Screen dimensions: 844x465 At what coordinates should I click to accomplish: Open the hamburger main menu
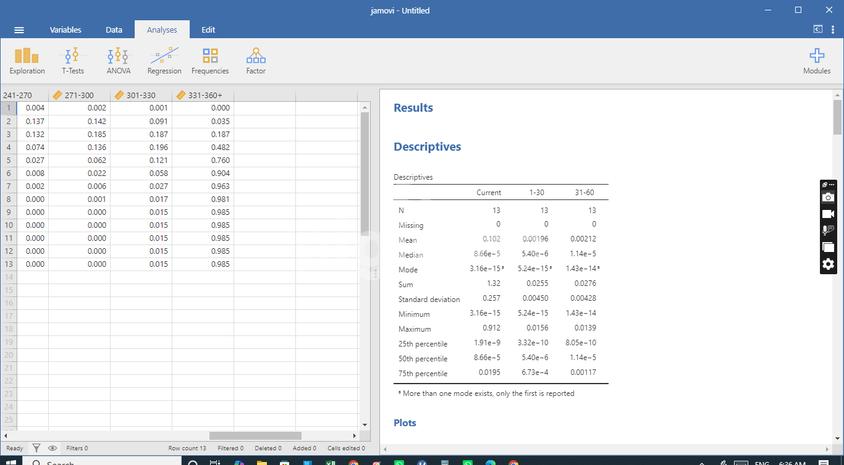19,30
